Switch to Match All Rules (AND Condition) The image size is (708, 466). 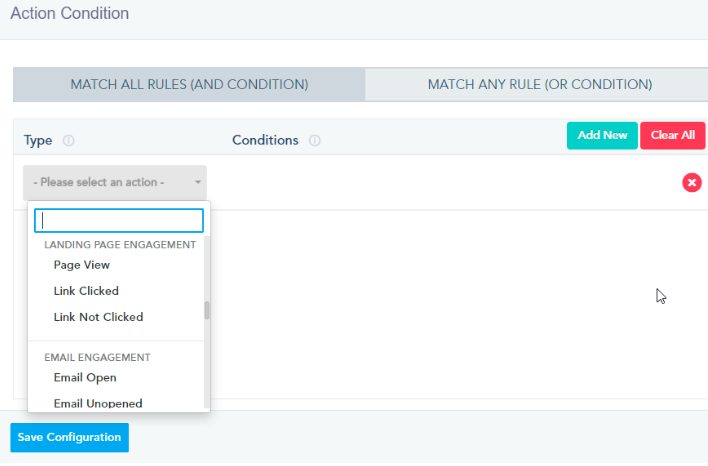pos(189,84)
